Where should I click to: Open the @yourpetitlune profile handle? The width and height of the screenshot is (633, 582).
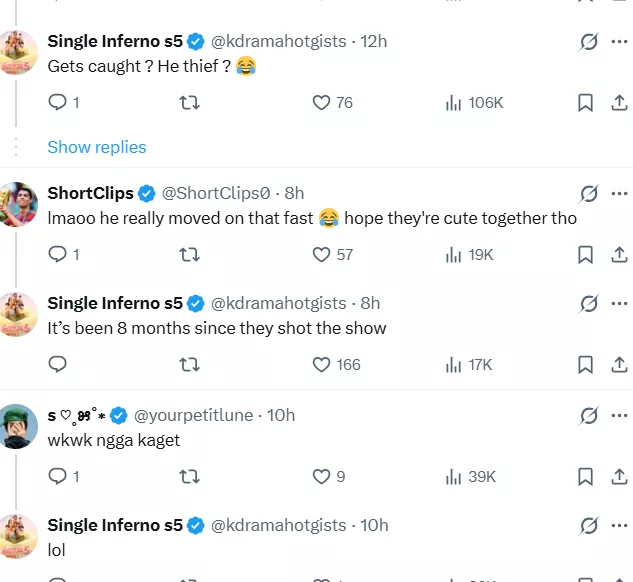click(193, 415)
